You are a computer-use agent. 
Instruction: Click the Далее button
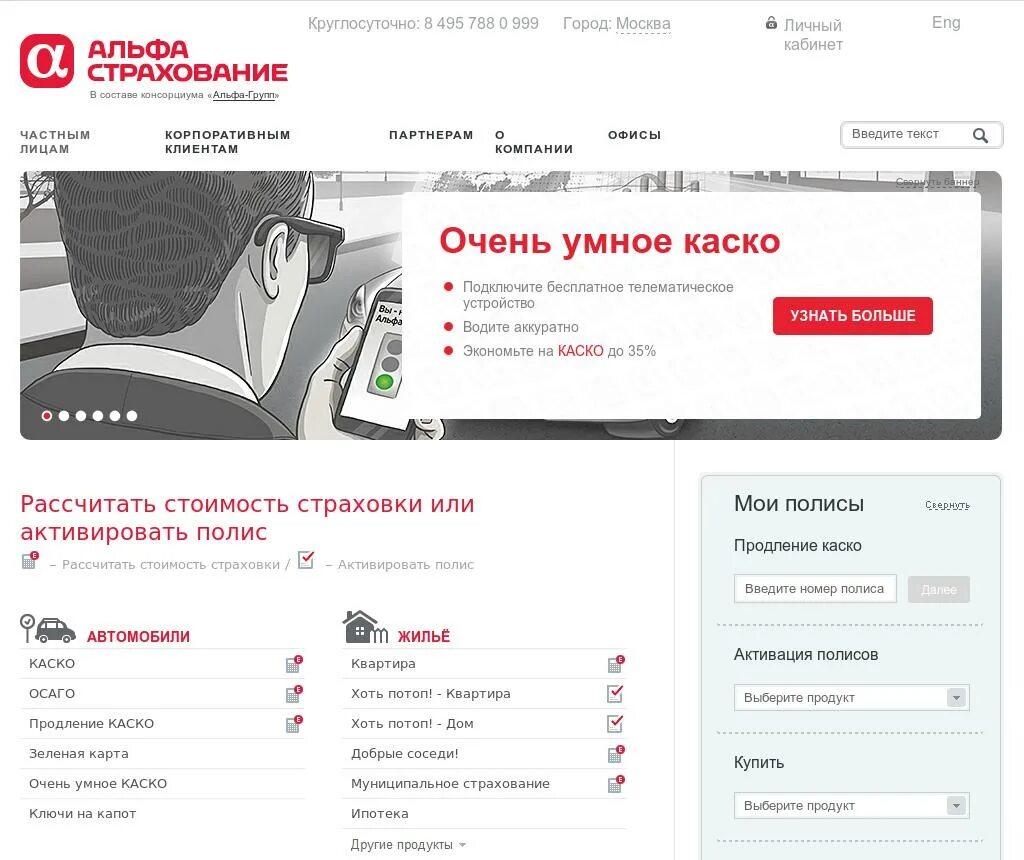(x=938, y=590)
